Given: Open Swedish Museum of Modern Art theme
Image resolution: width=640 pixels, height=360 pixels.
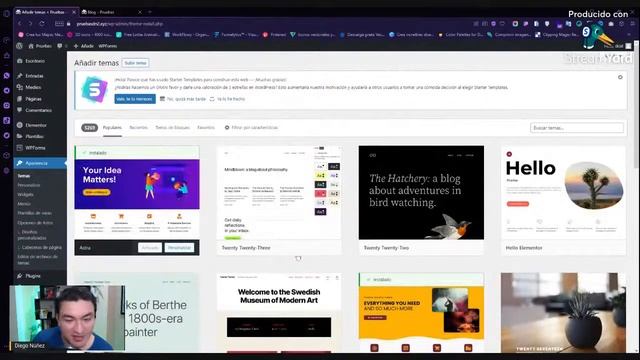Looking at the screenshot, I should [x=279, y=312].
